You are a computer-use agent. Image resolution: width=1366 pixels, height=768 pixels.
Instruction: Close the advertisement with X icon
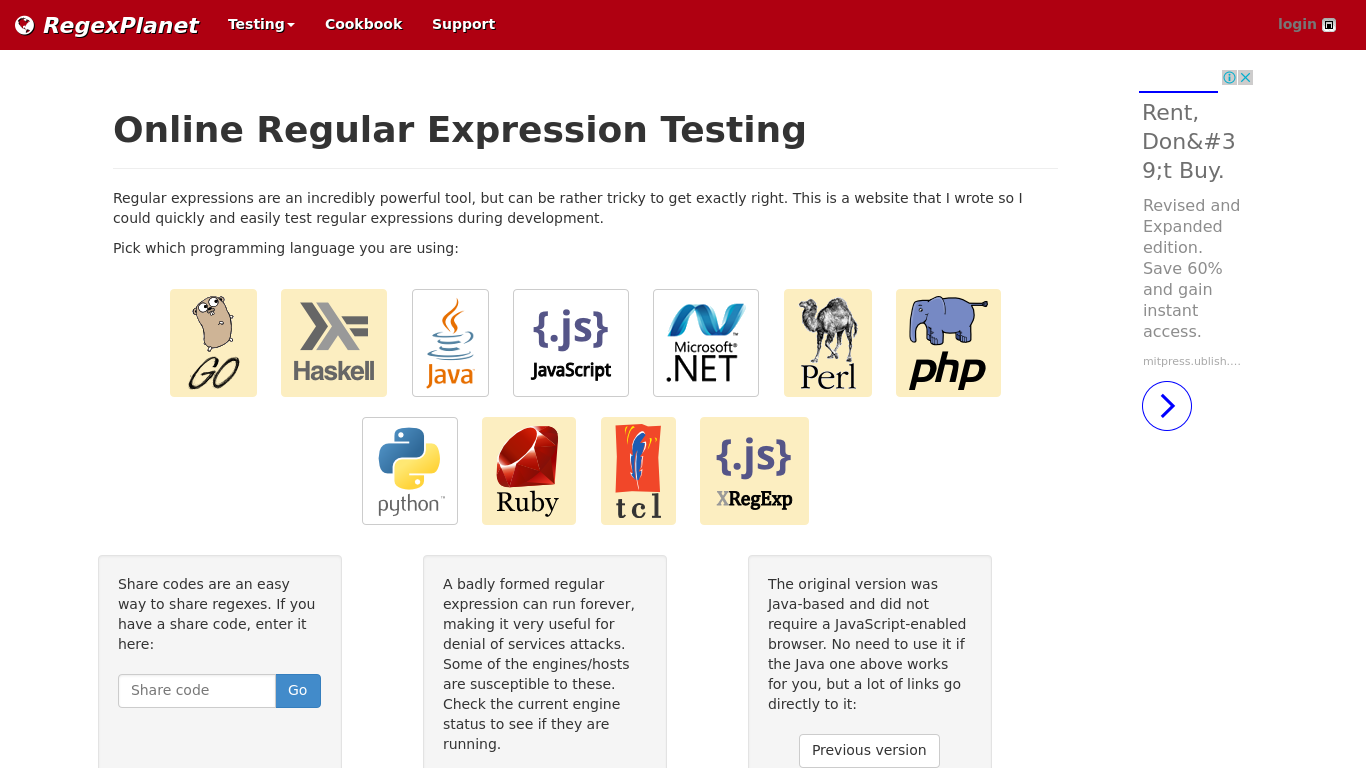coord(1246,77)
